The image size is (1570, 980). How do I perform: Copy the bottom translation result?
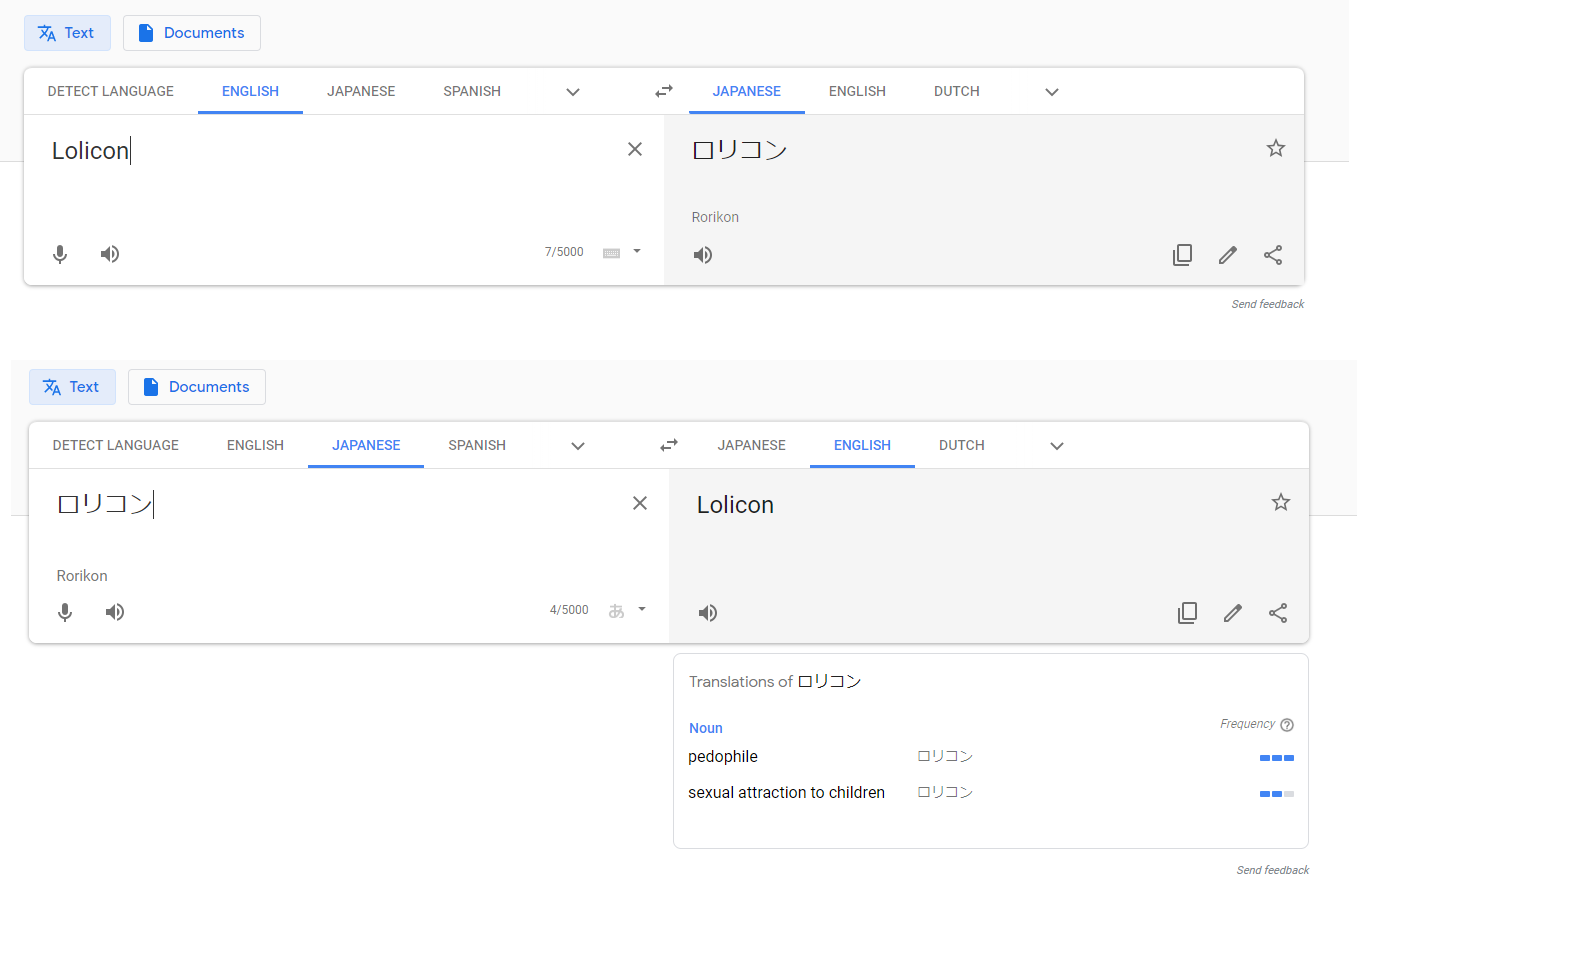(x=1187, y=613)
